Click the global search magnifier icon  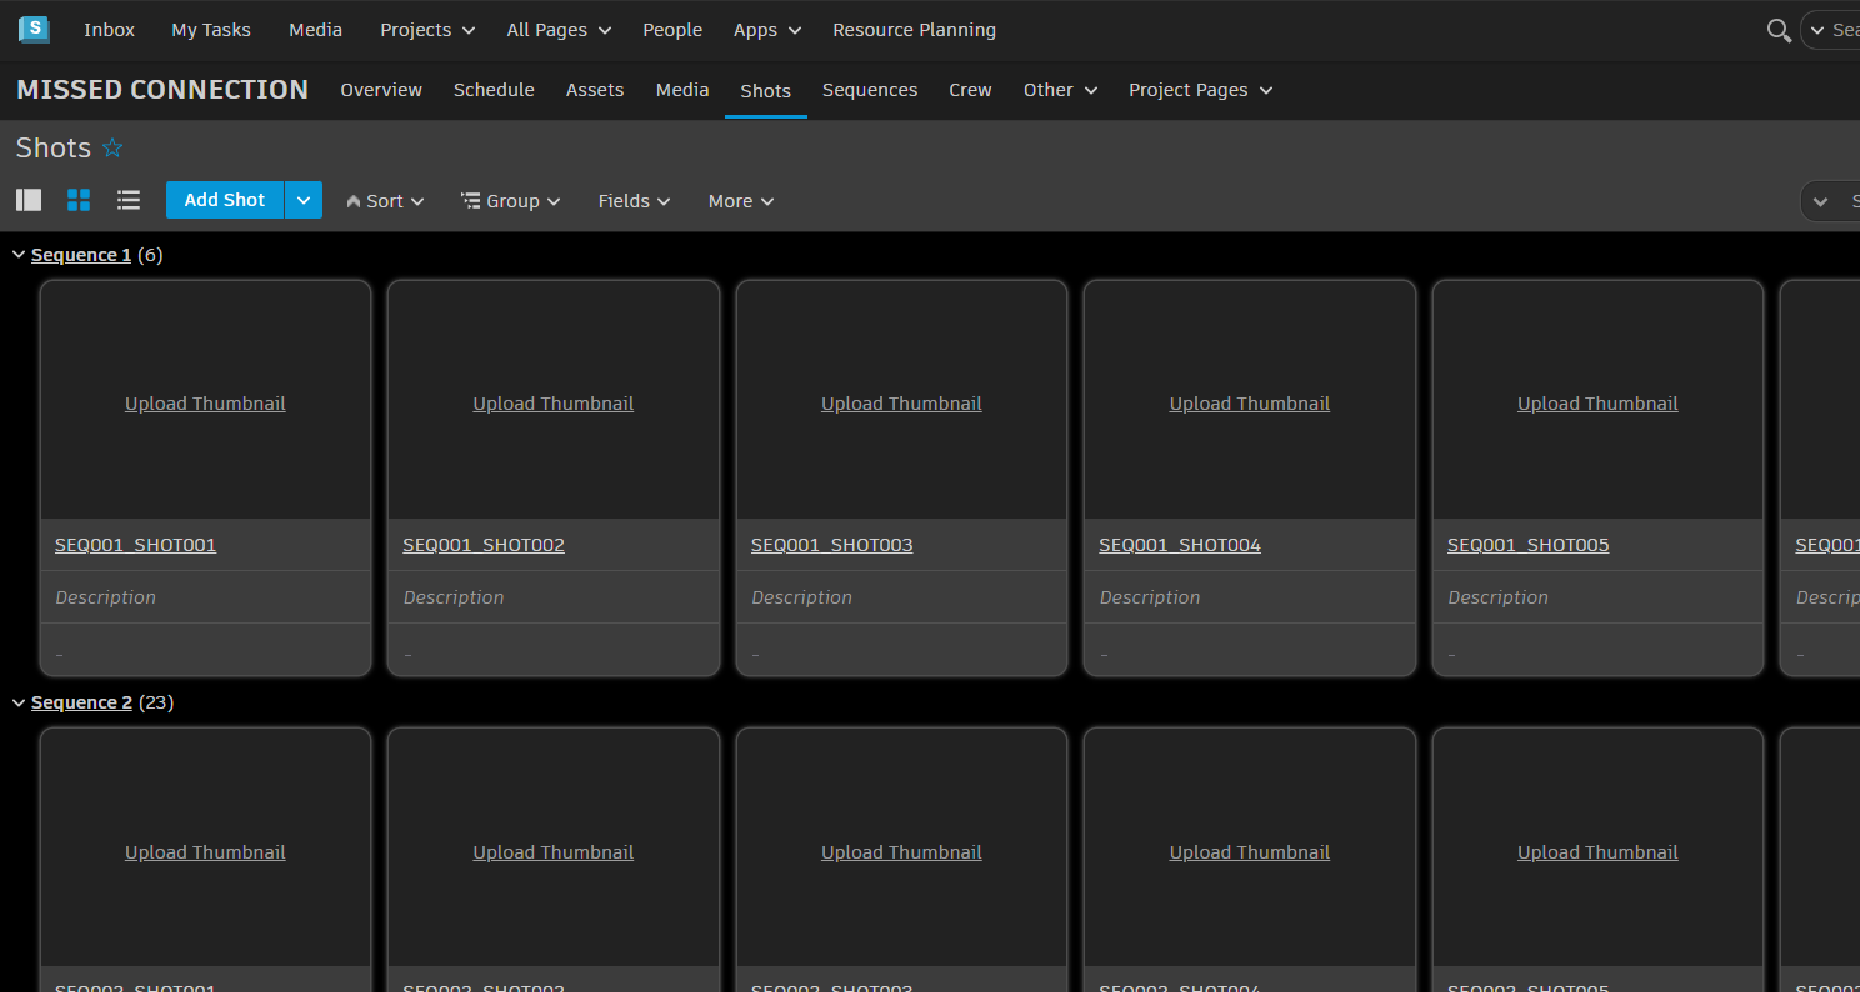point(1778,30)
